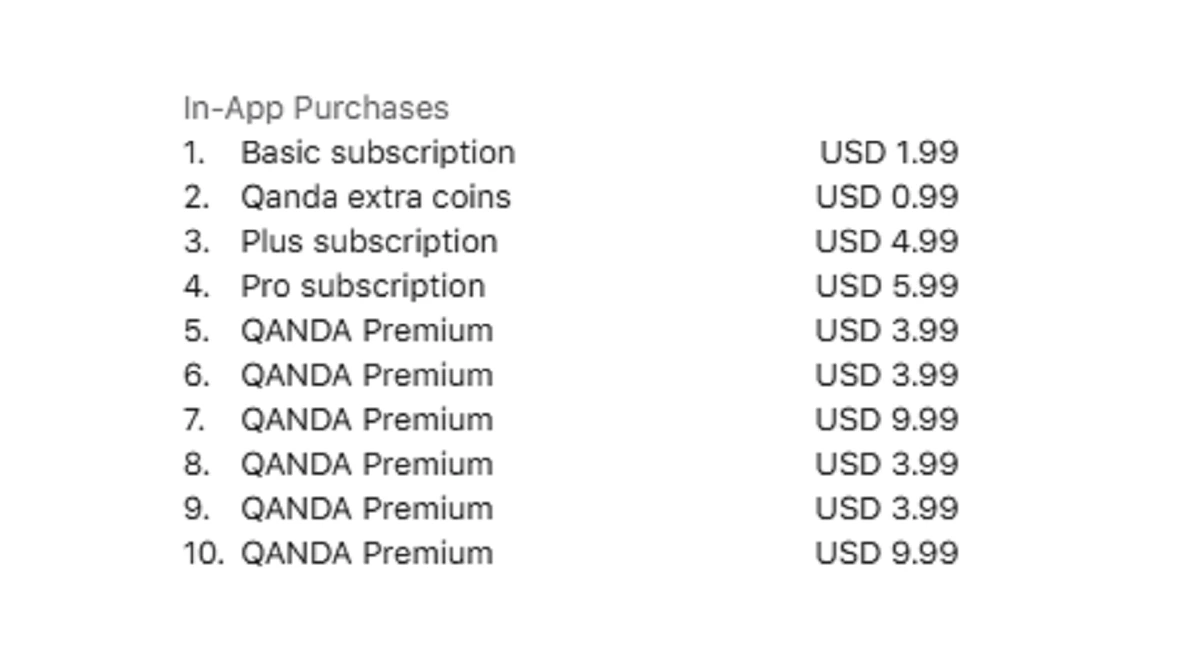Select the USD 0.99 price
The width and height of the screenshot is (1200, 648).
tap(886, 197)
